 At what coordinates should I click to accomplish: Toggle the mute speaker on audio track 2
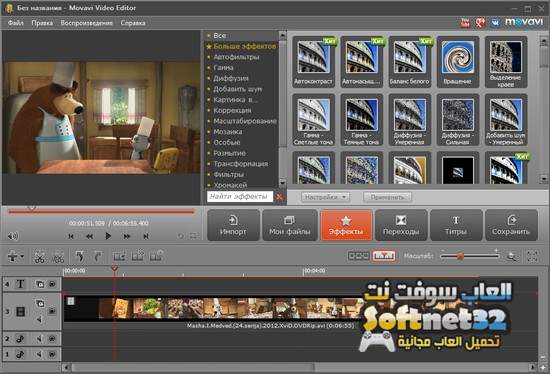[39, 339]
